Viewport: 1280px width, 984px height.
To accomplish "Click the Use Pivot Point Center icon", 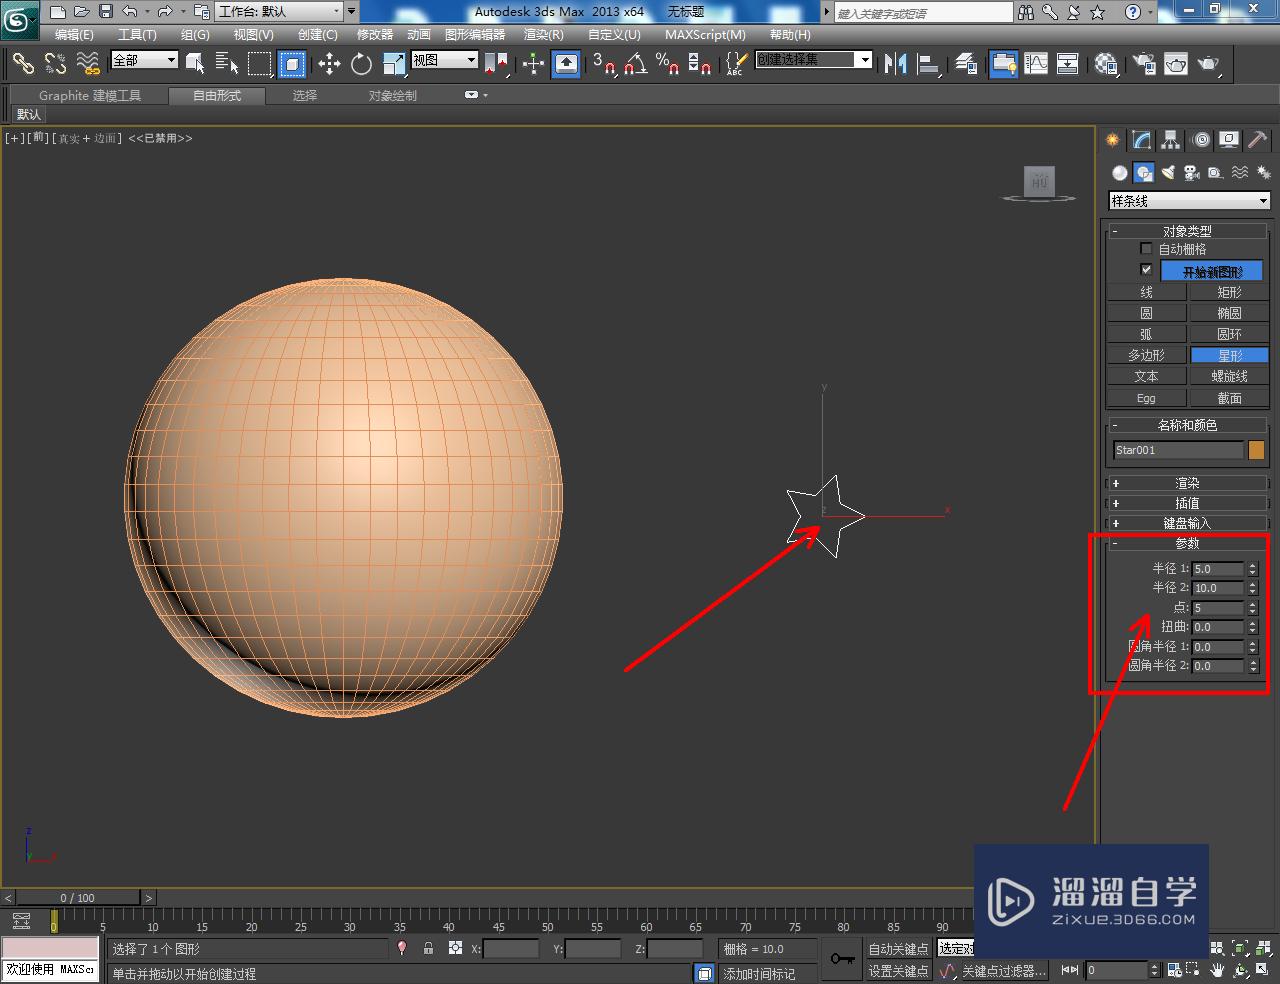I will 496,64.
